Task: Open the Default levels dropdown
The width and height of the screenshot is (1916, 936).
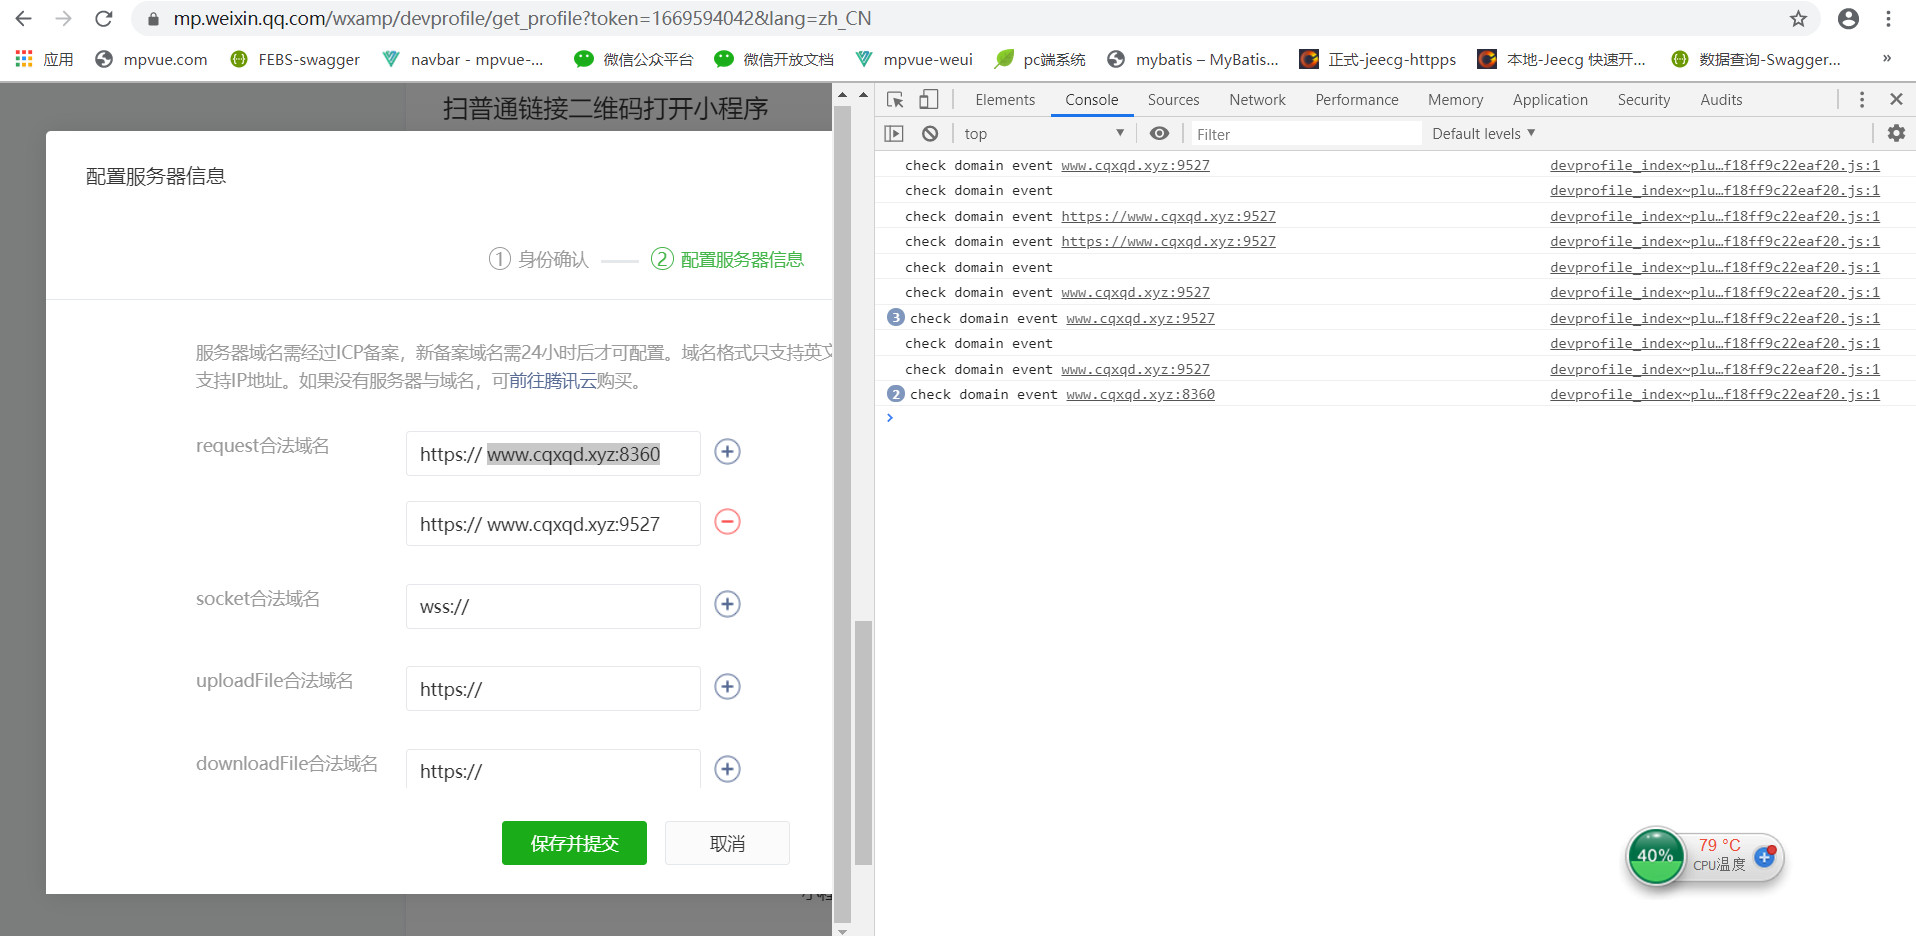Action: (1483, 134)
